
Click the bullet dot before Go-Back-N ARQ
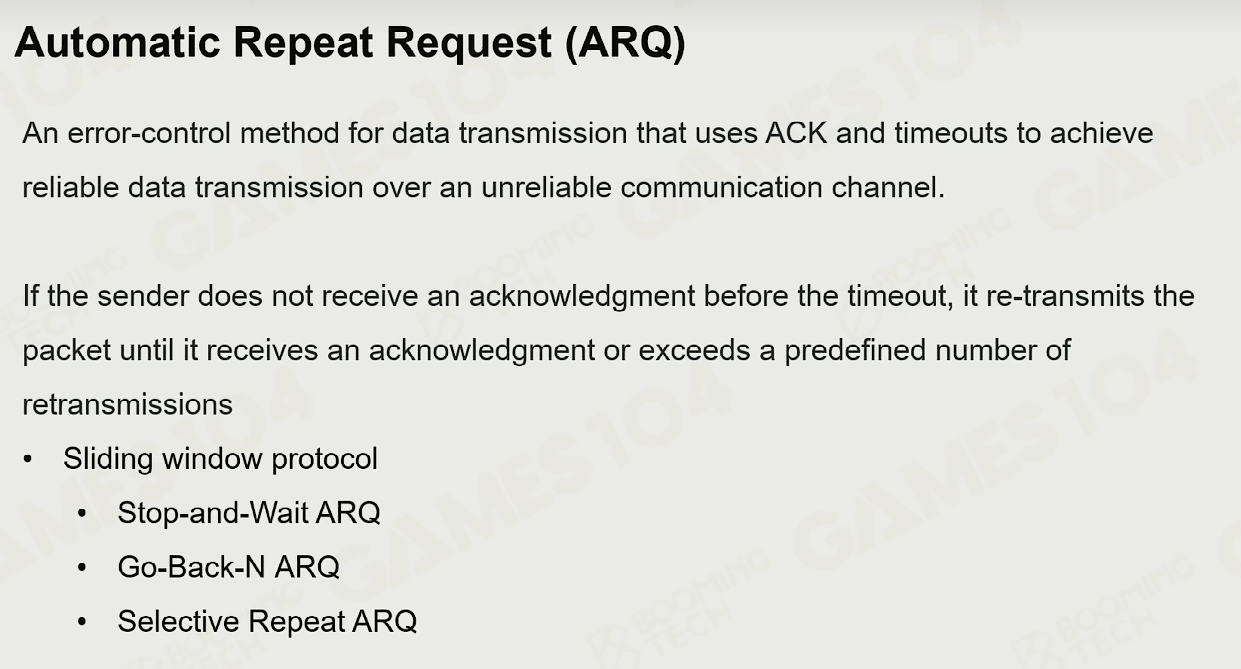coord(82,567)
